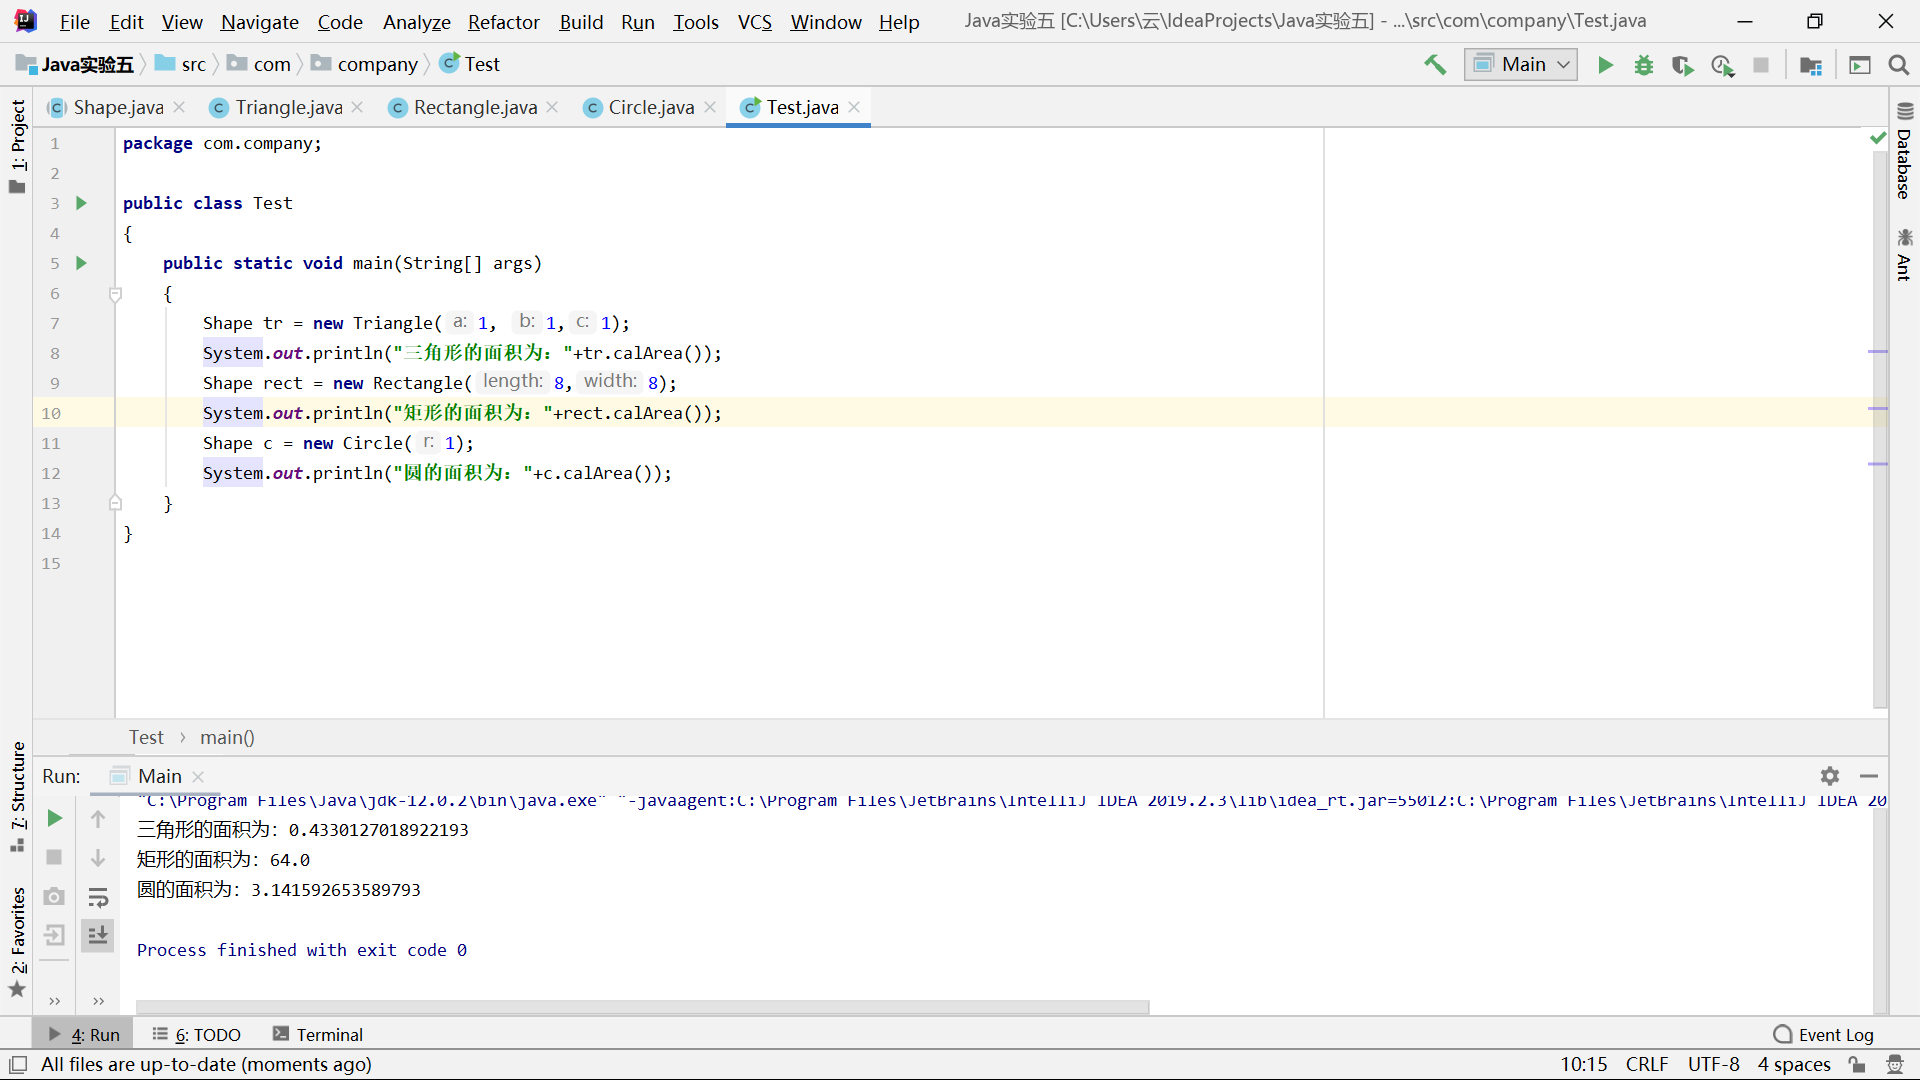This screenshot has width=1920, height=1080.
Task: Toggle read-only lock in status bar
Action: tap(1857, 1064)
